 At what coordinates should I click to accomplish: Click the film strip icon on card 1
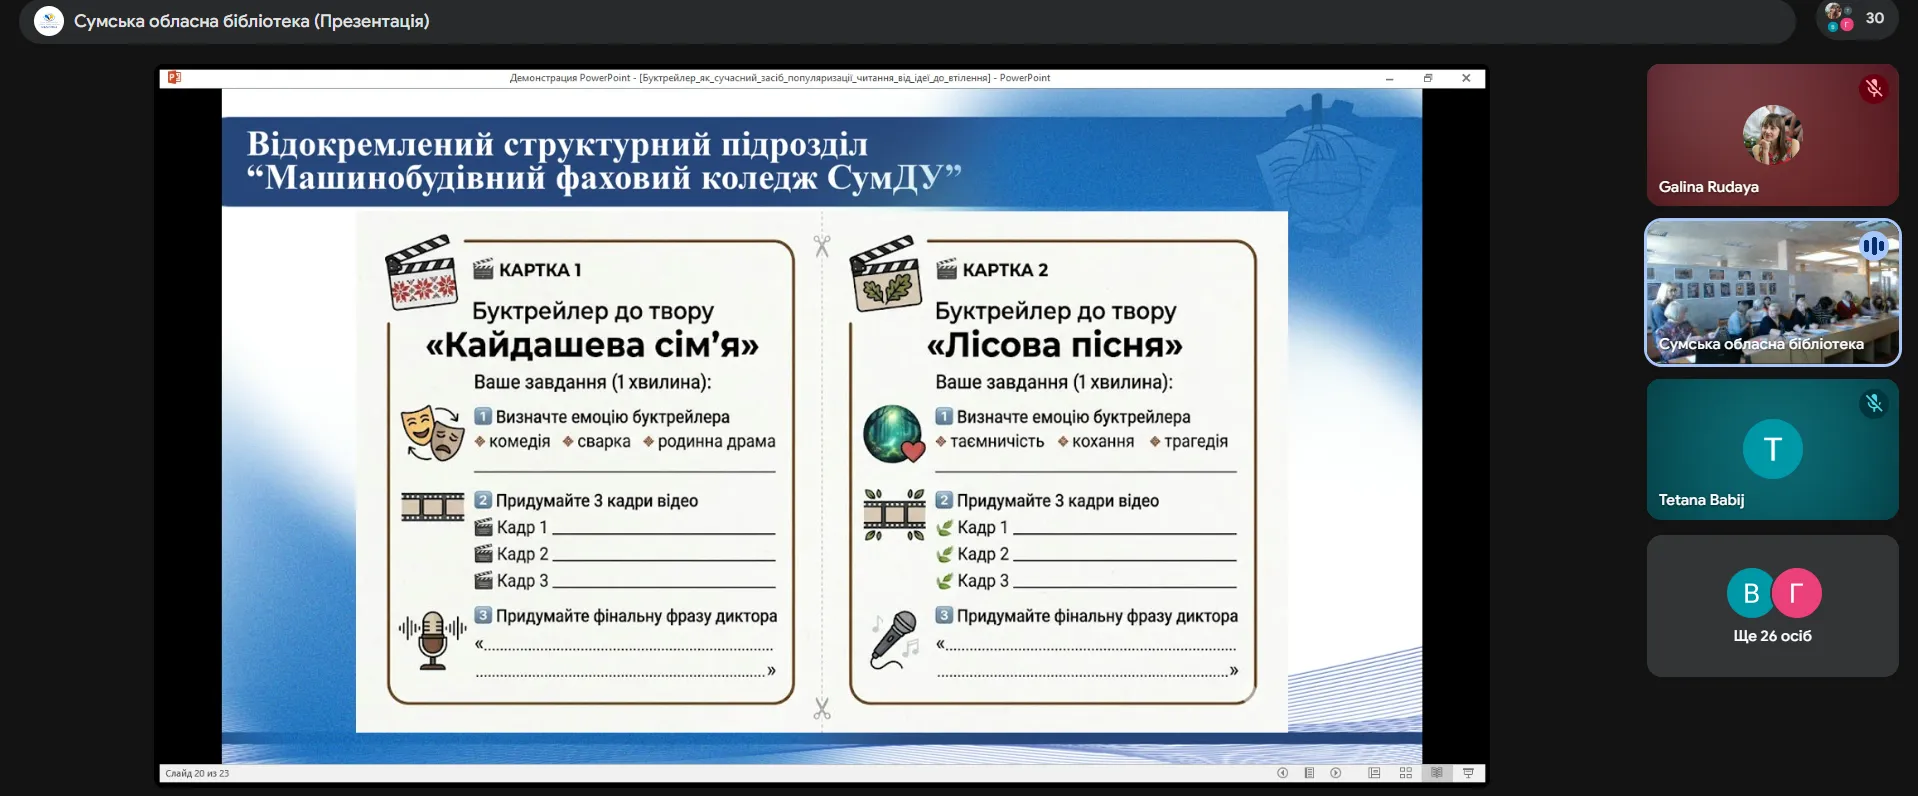coord(432,507)
